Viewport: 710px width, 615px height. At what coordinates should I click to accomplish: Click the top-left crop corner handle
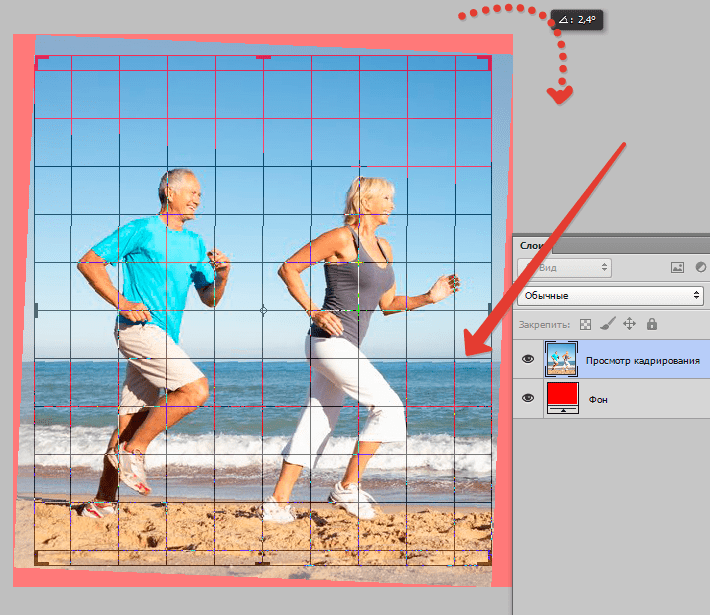coord(41,62)
